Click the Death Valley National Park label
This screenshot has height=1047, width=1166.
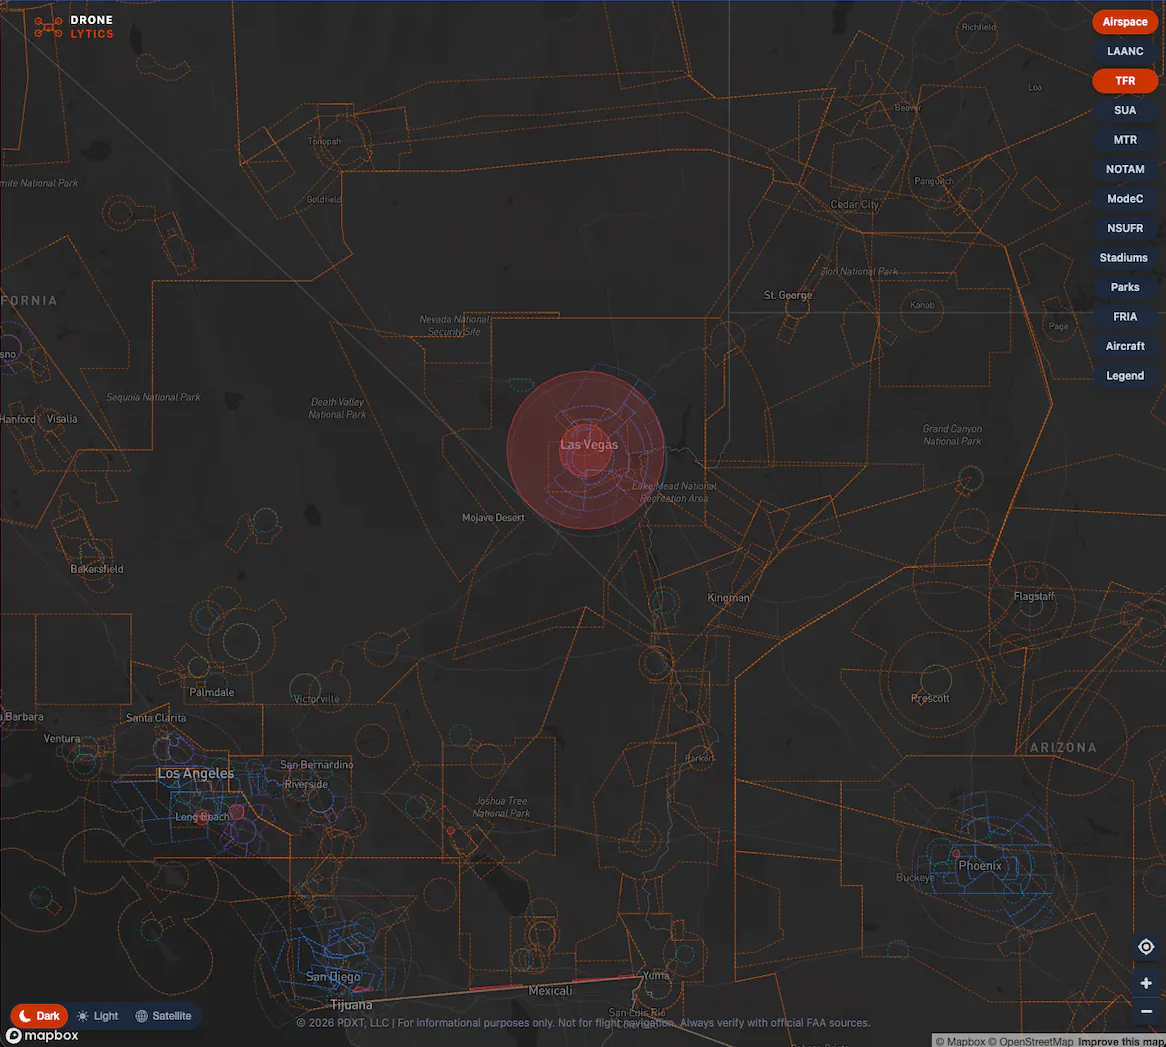pos(337,408)
